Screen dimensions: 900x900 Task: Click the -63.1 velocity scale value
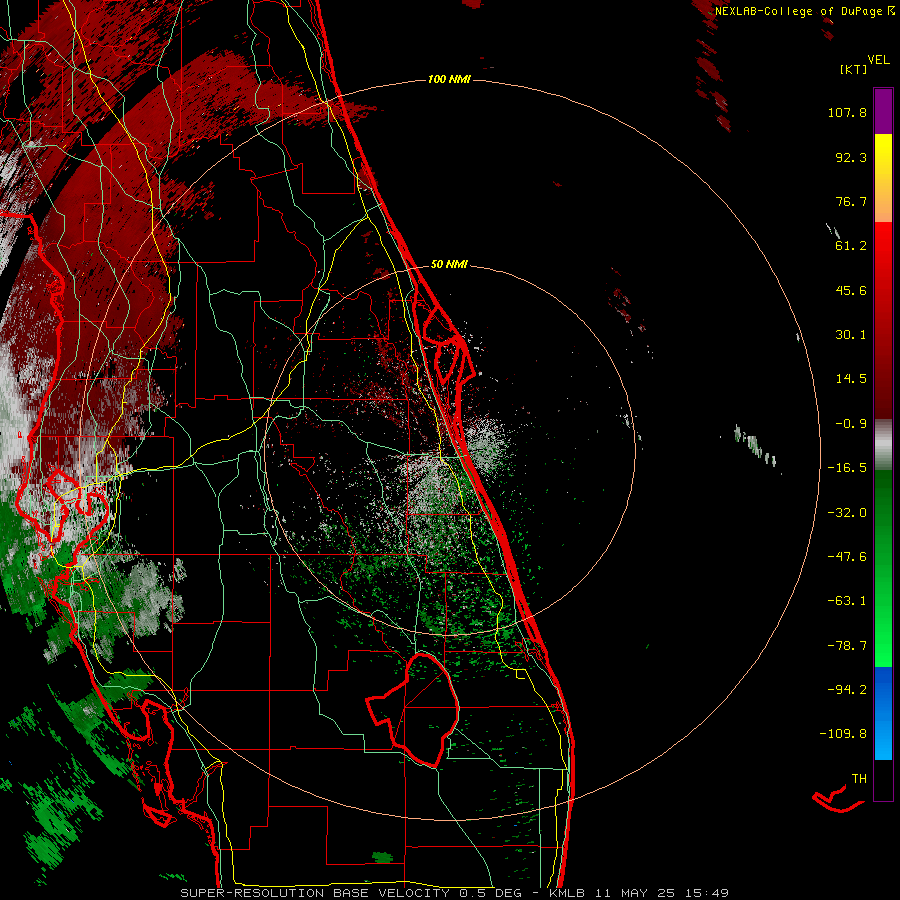pyautogui.click(x=847, y=601)
